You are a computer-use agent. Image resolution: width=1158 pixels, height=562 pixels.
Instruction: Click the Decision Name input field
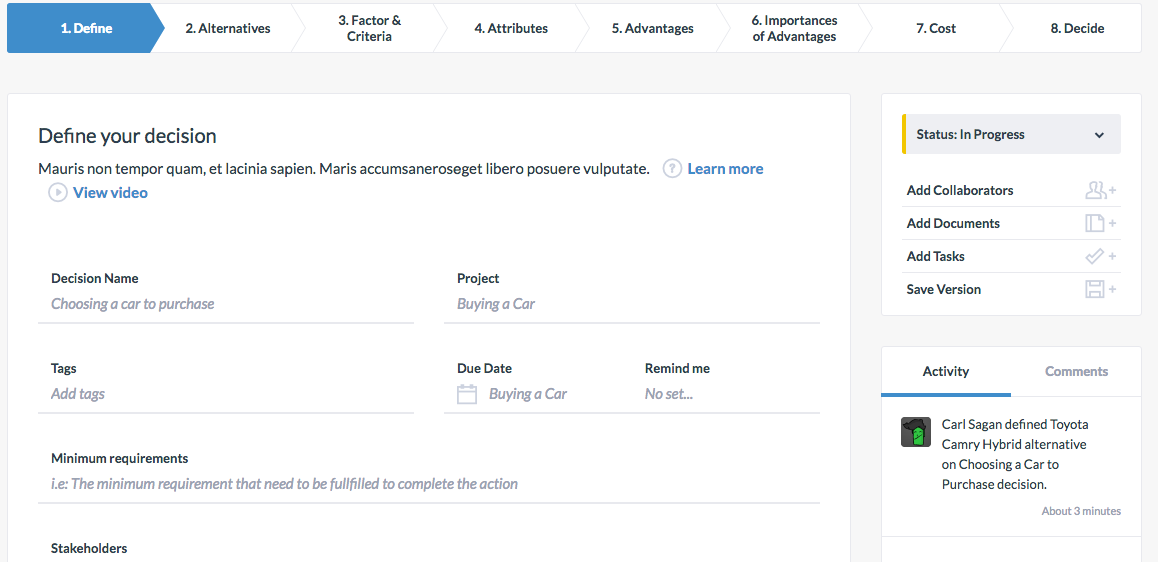point(226,304)
